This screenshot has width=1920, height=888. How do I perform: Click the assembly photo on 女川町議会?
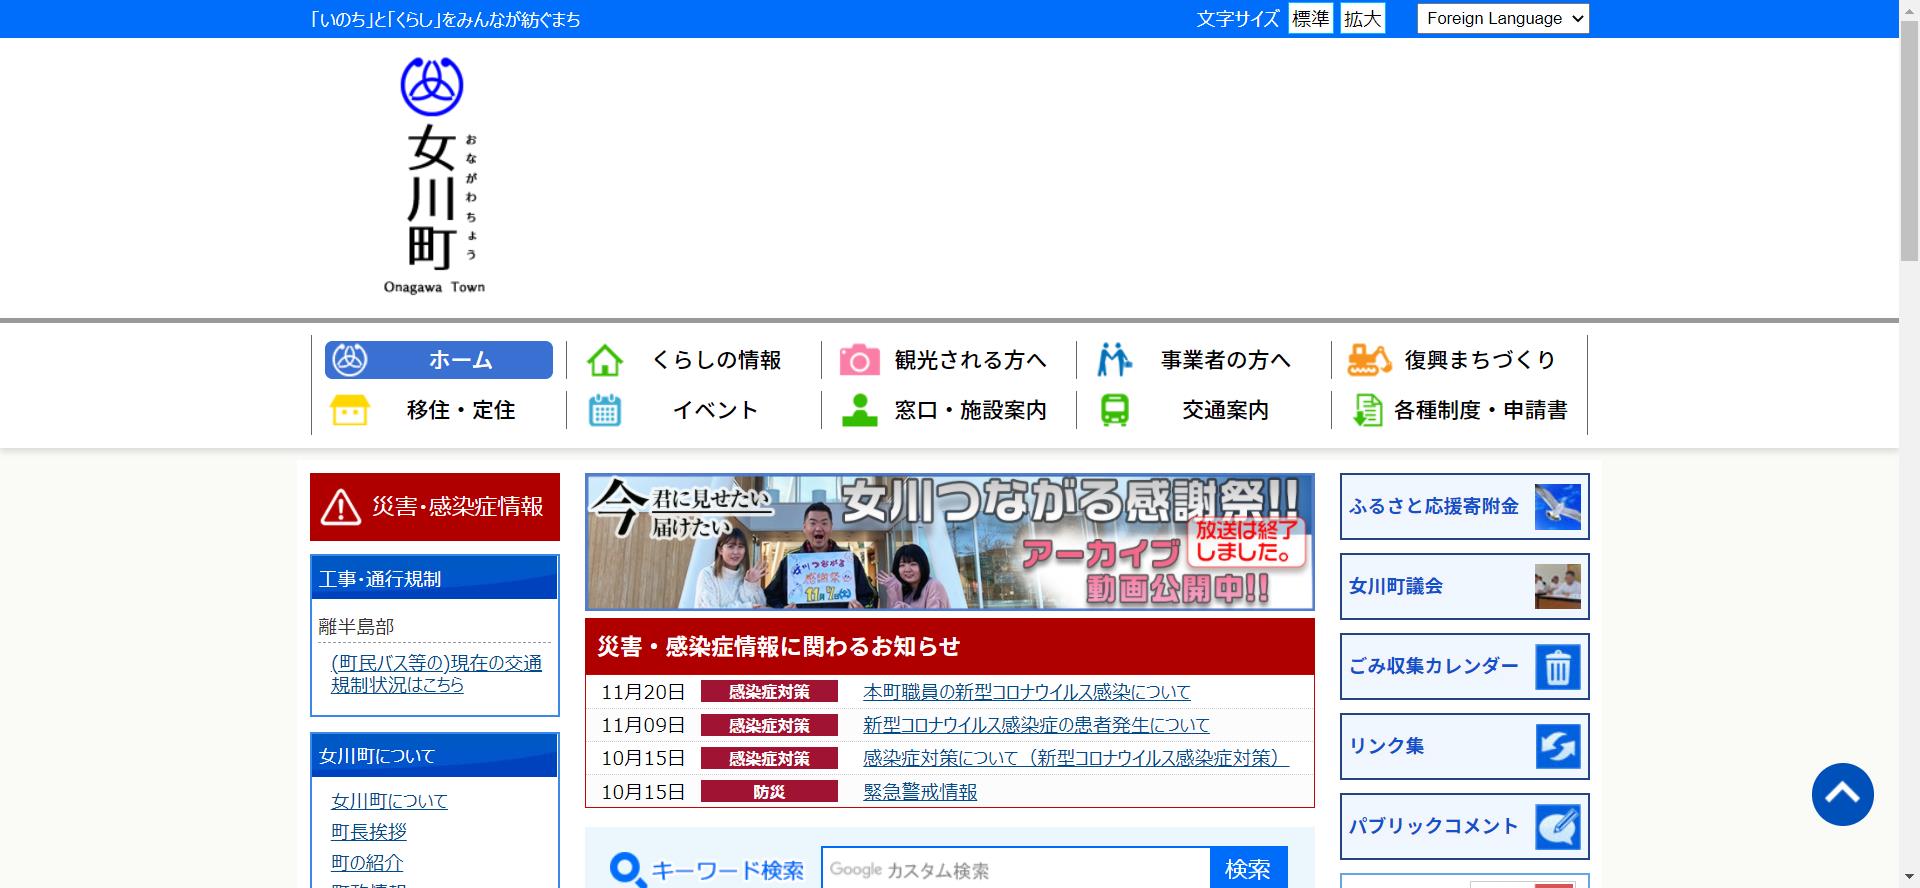tap(1558, 587)
